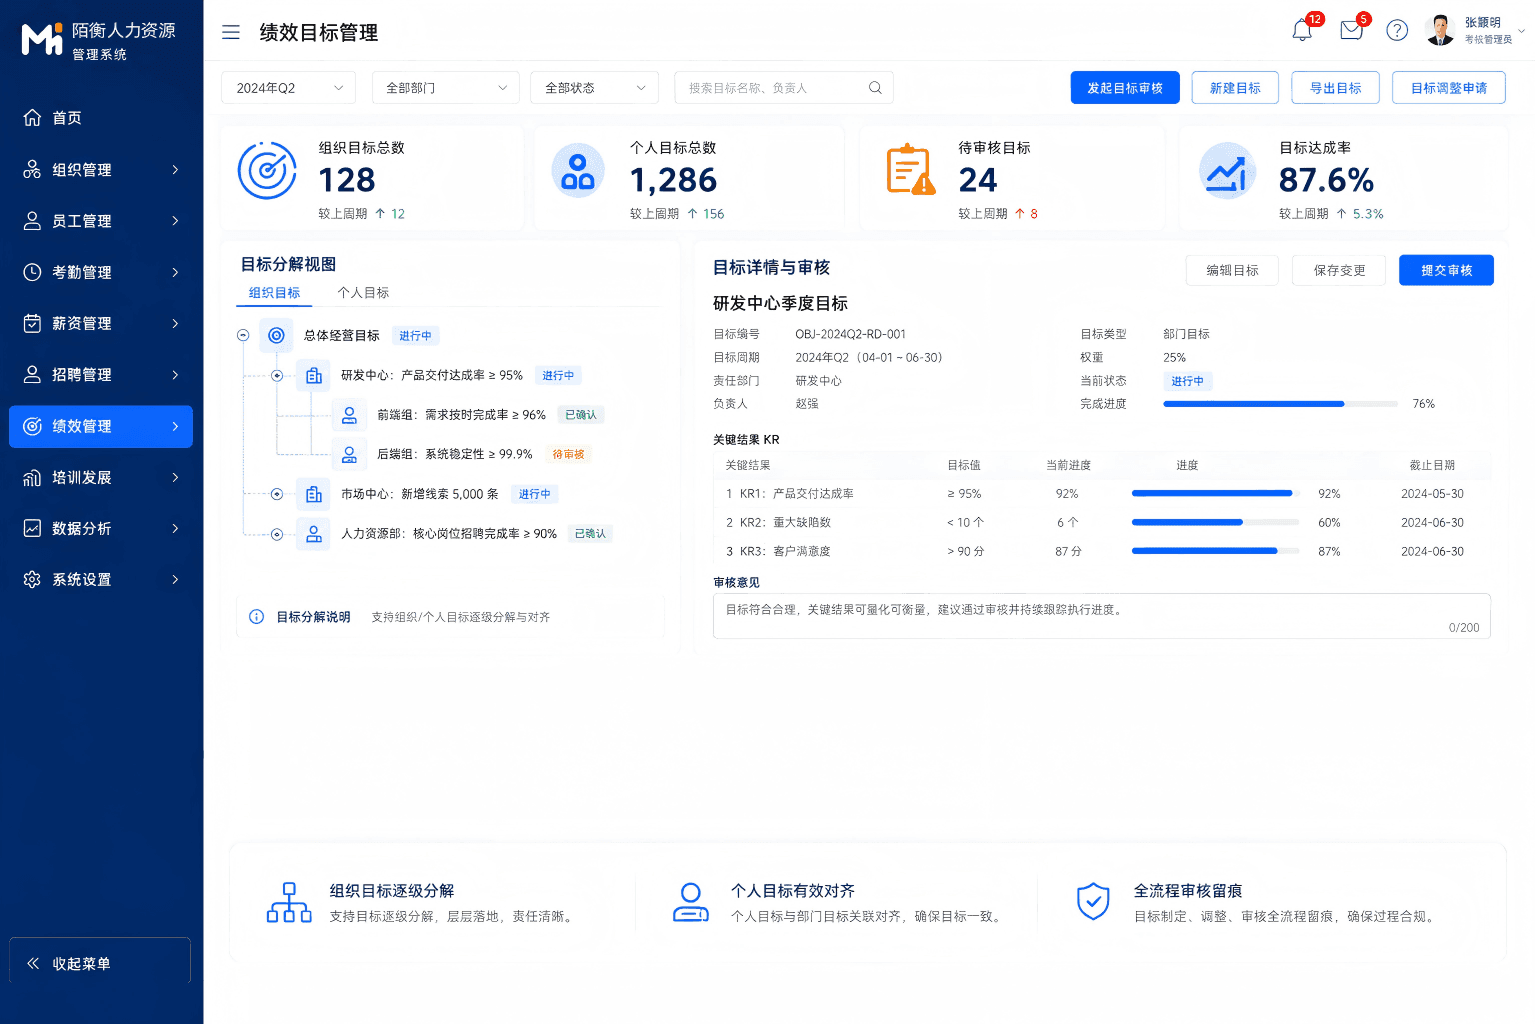Open 薪资管理 sidebar menu
The image size is (1535, 1024).
[x=101, y=323]
